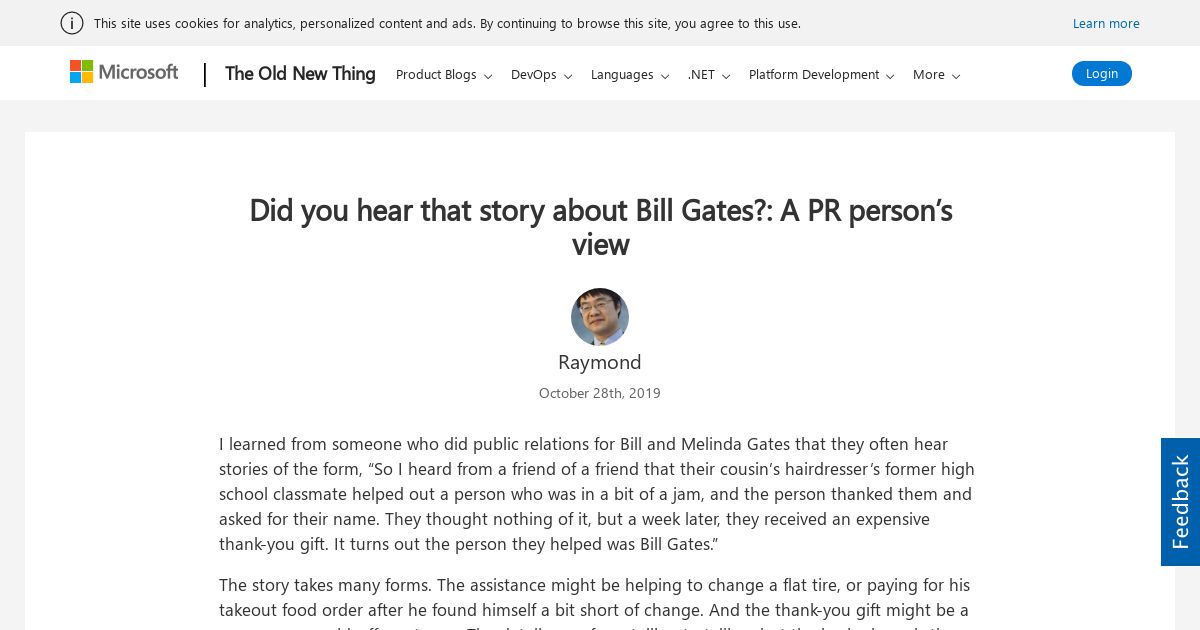Choose the Platform Development menu label

point(814,75)
